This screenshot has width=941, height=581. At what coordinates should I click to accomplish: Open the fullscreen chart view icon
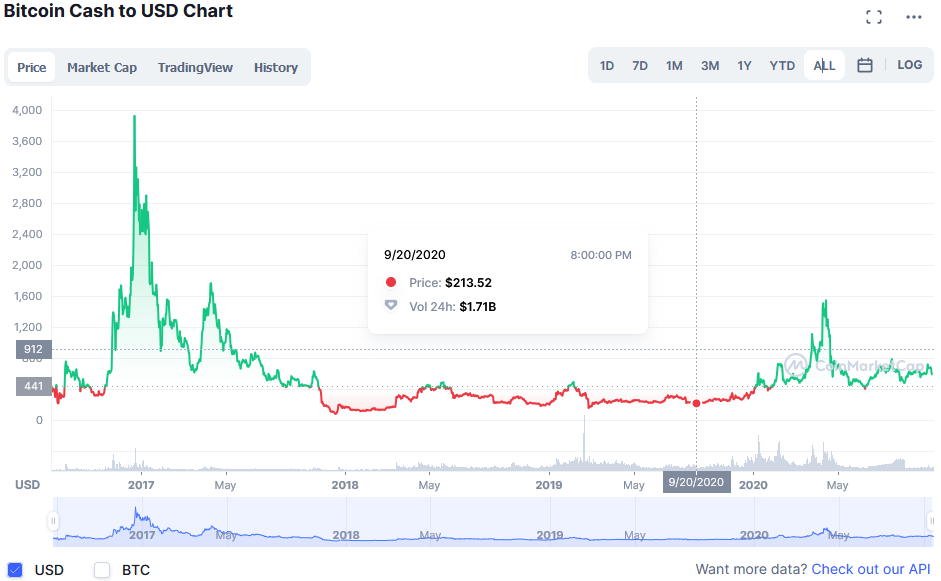pos(874,17)
